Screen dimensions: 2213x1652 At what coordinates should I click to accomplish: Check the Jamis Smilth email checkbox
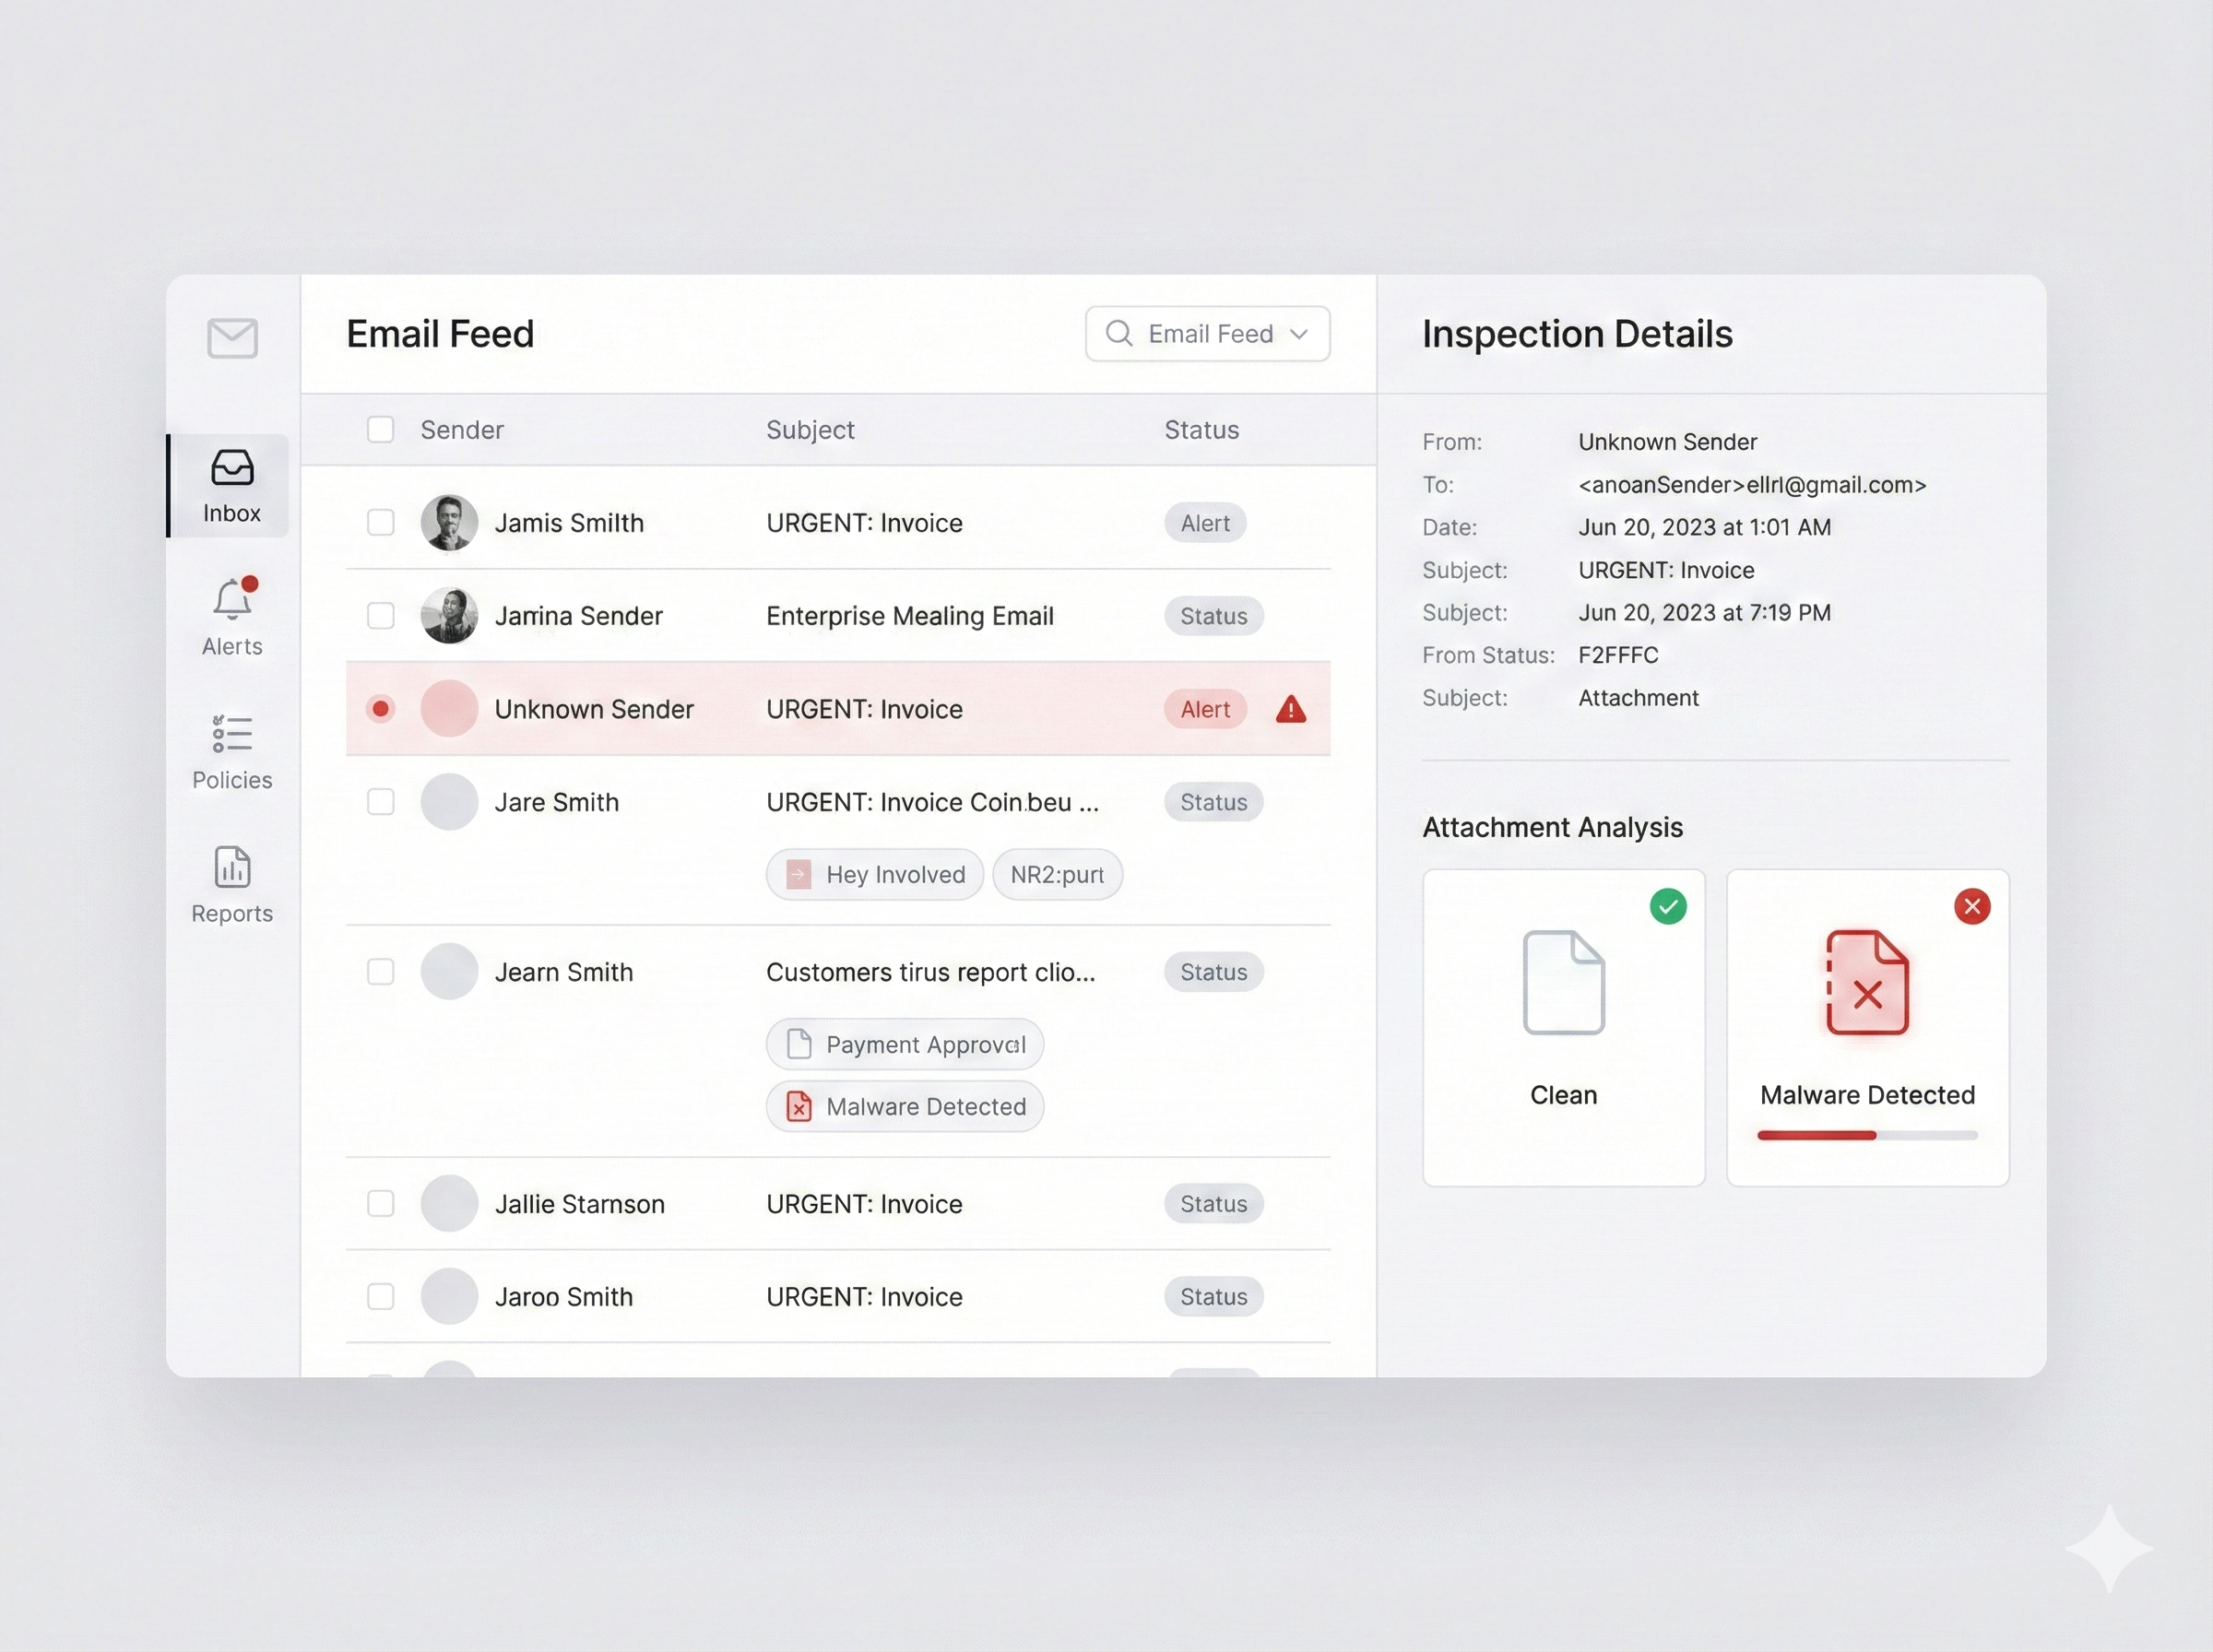coord(380,523)
